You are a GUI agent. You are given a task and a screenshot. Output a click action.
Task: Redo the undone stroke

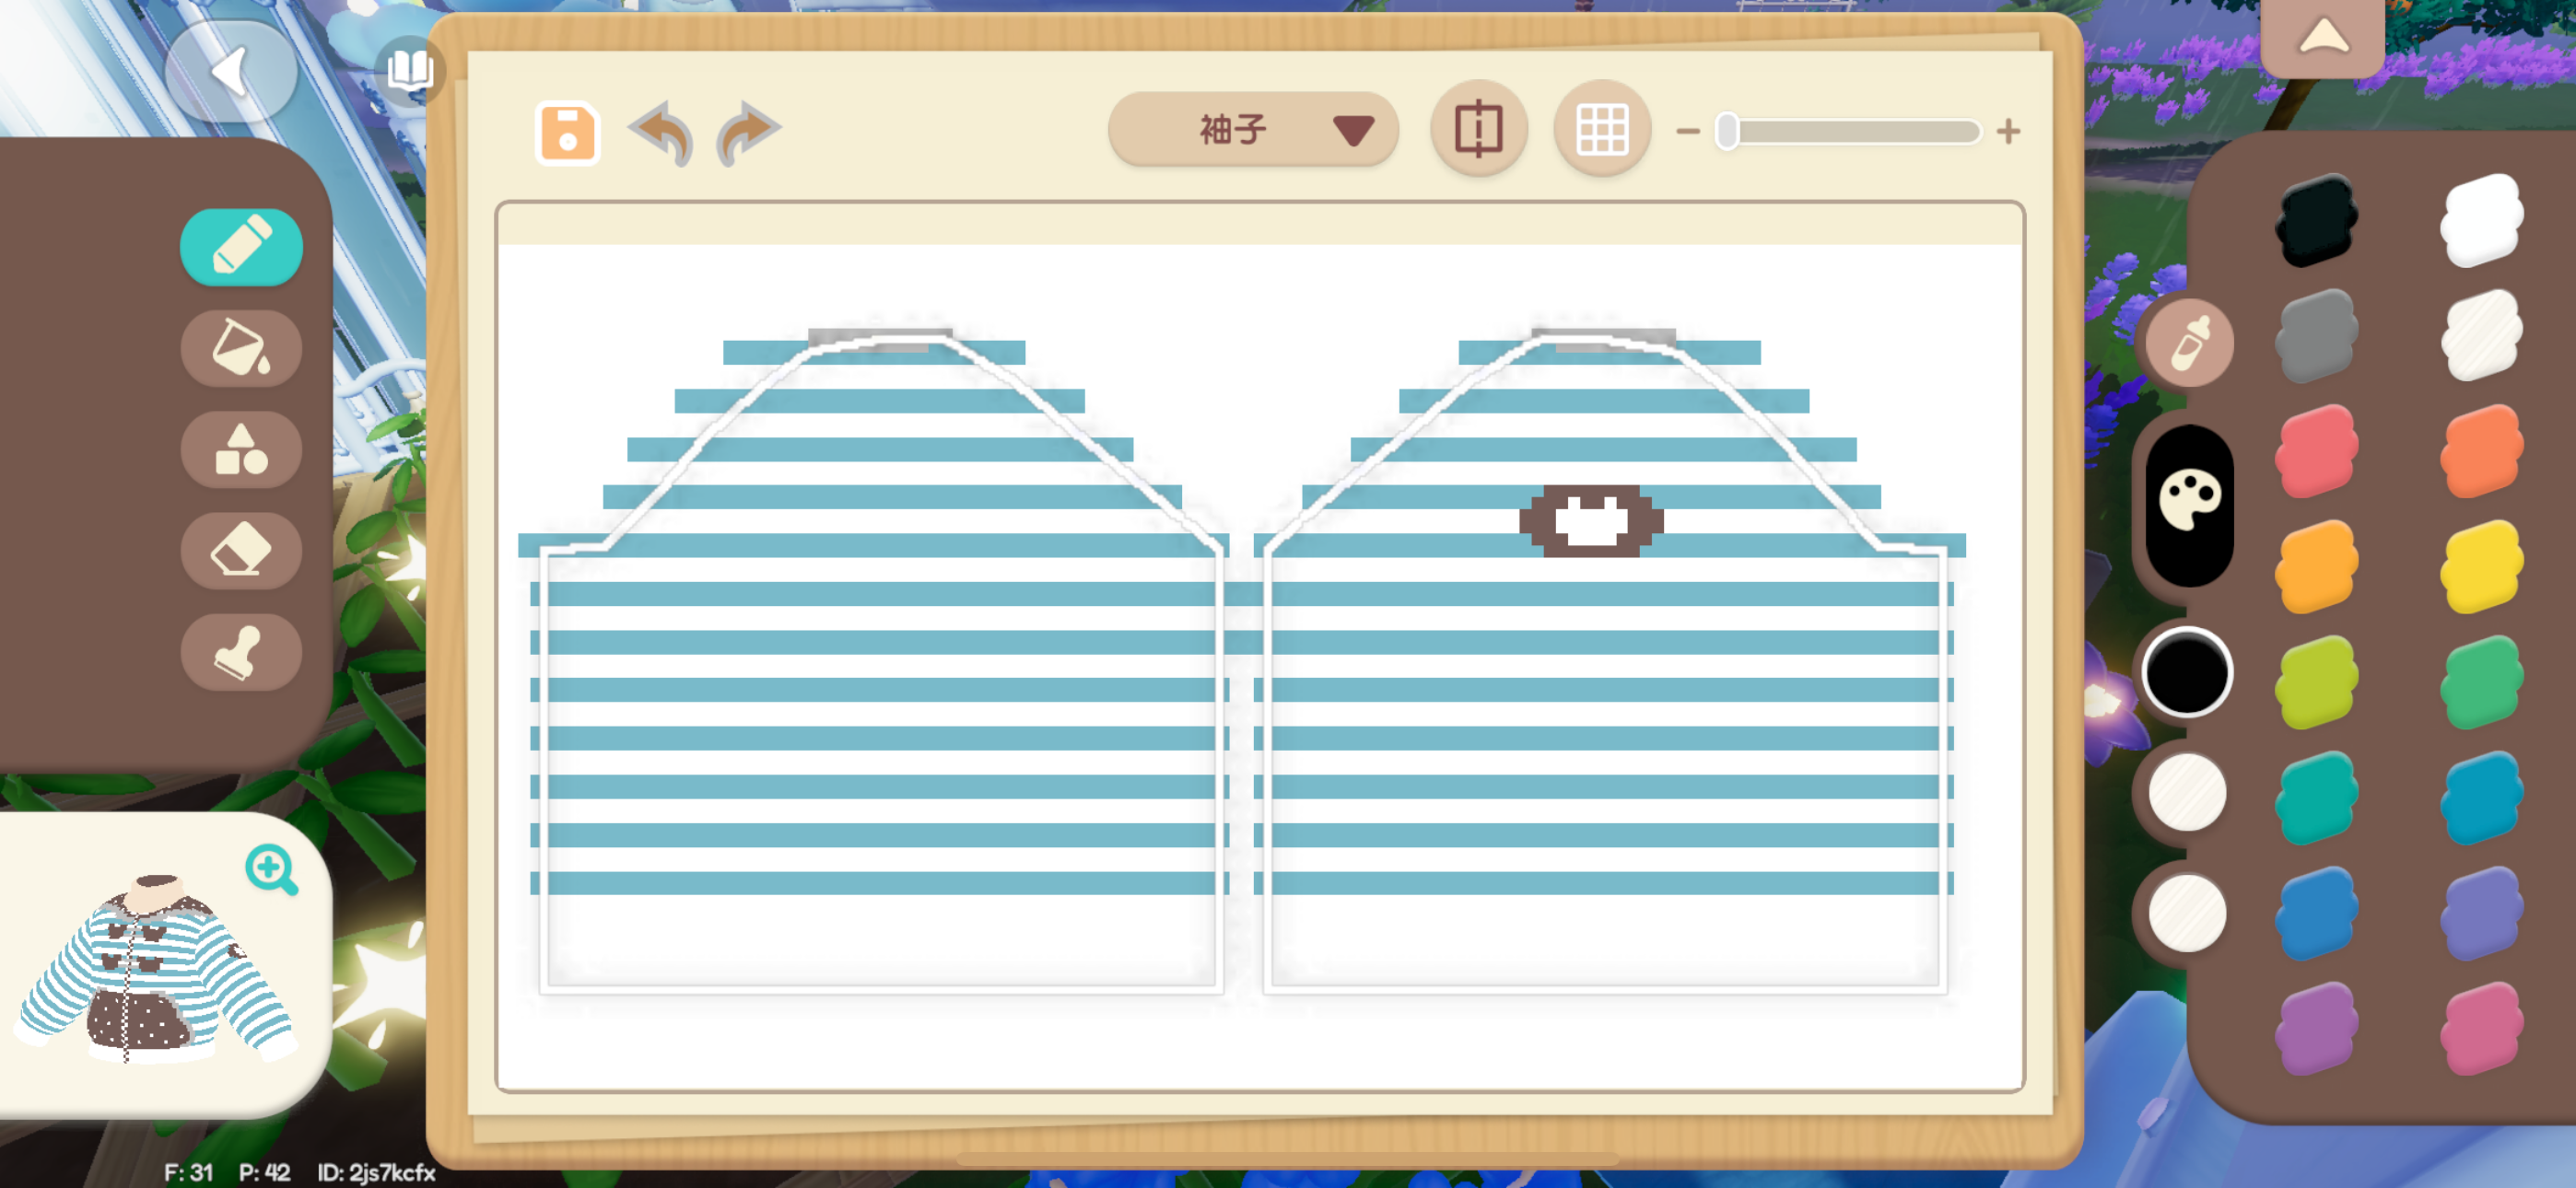pos(747,132)
